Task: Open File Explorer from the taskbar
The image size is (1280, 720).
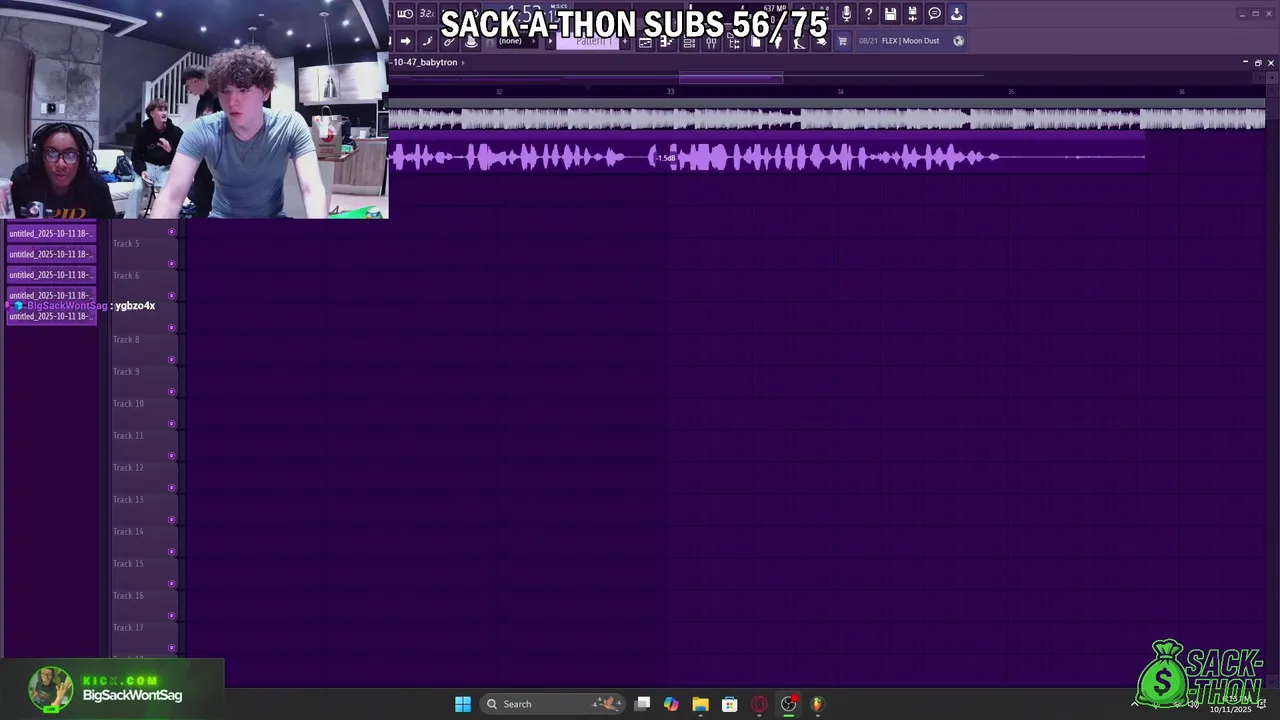Action: coord(700,704)
